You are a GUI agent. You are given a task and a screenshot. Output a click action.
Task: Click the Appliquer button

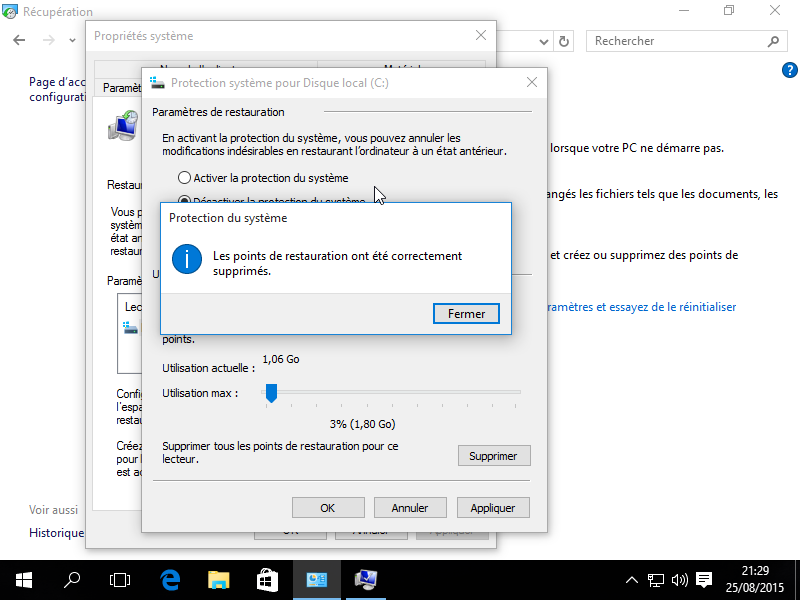[x=493, y=508]
